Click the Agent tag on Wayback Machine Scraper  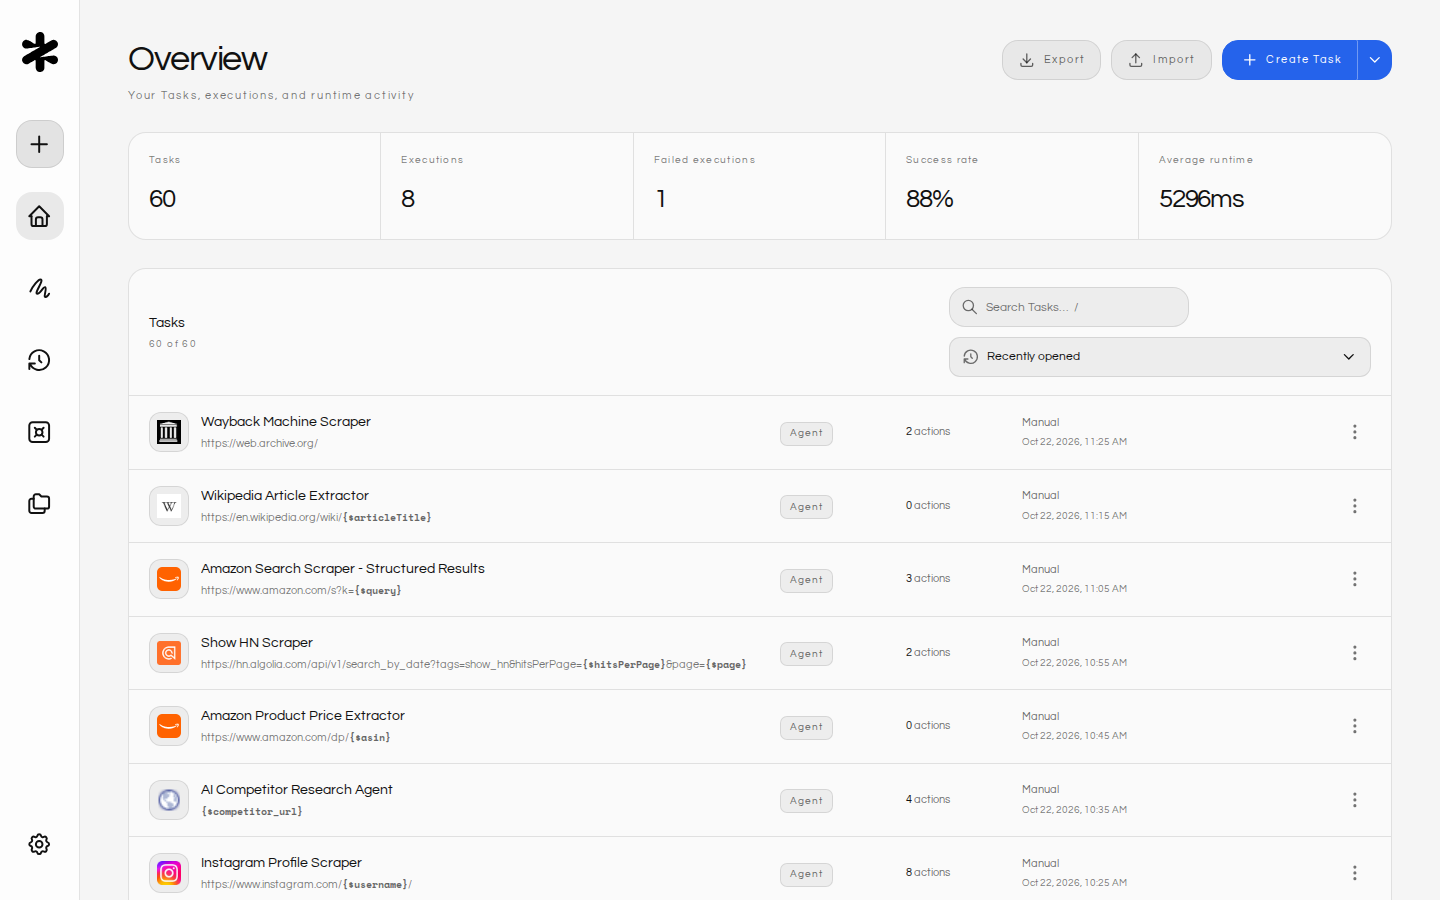pos(806,433)
